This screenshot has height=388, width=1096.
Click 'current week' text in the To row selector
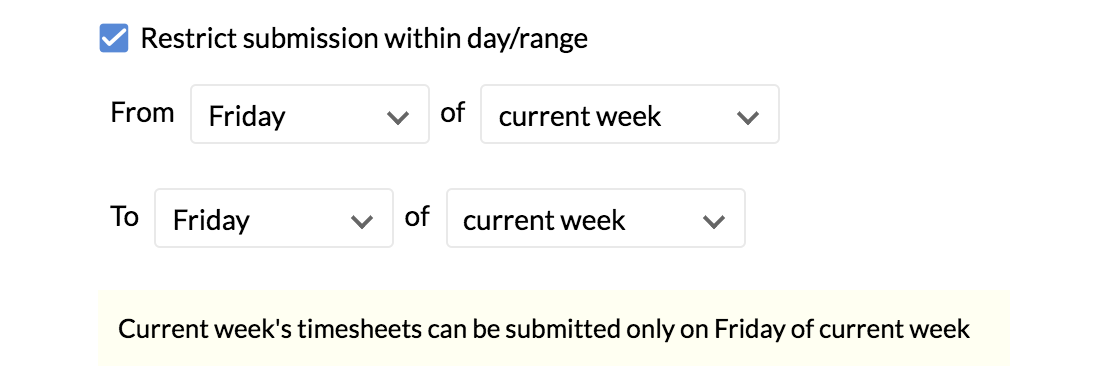pos(544,220)
